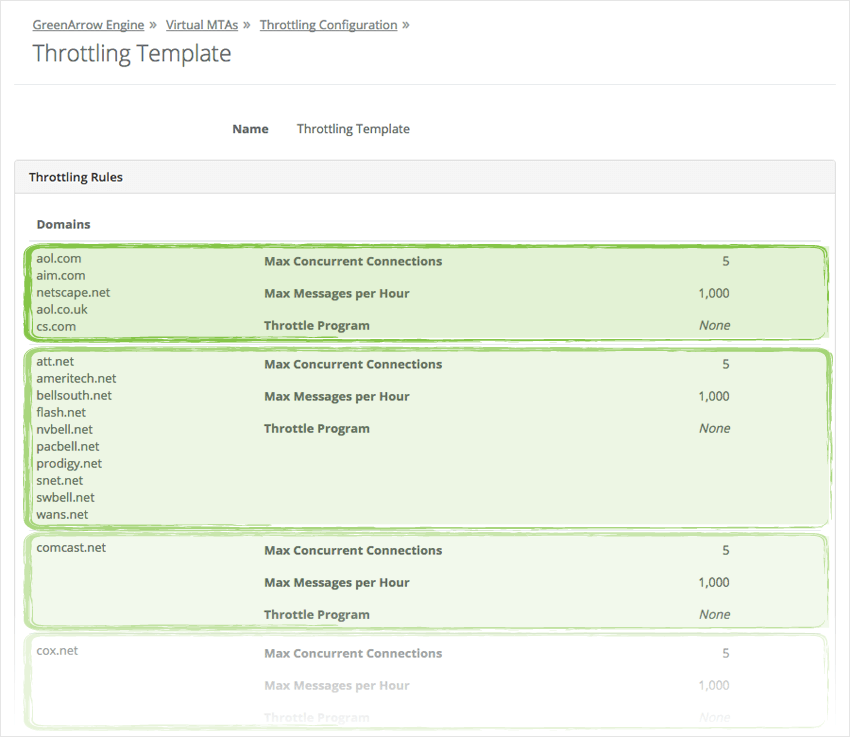The image size is (850, 737).
Task: Open the GreenArrow Engine breadcrumb link
Action: pos(88,25)
